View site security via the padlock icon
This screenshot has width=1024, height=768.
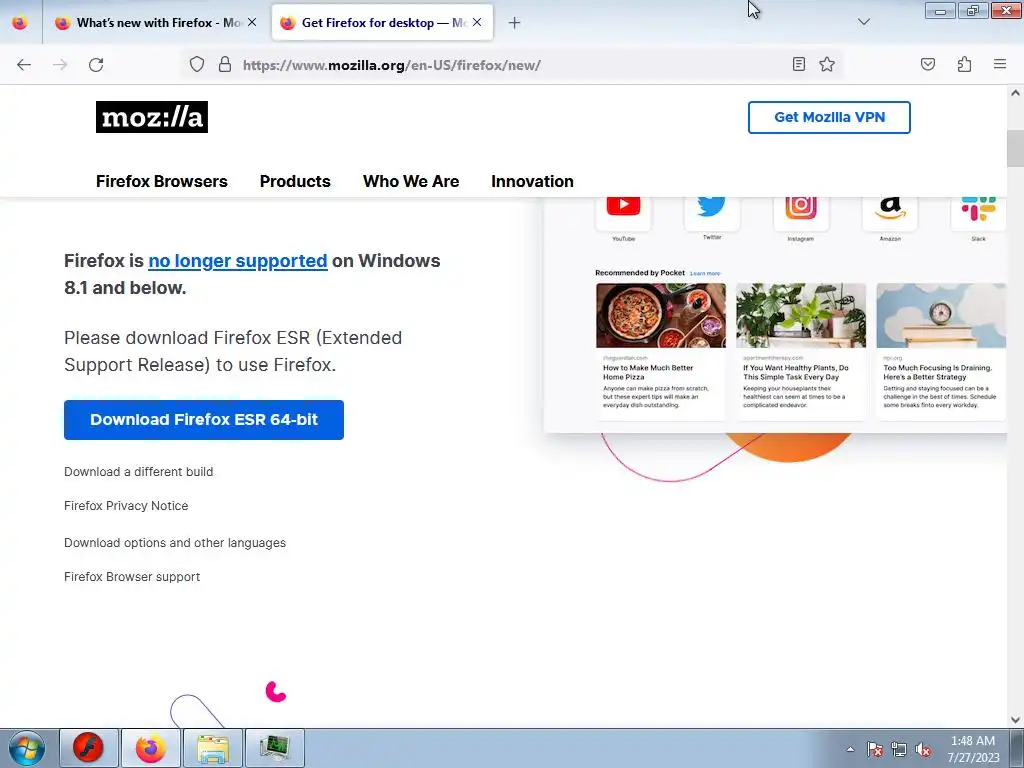tap(225, 64)
